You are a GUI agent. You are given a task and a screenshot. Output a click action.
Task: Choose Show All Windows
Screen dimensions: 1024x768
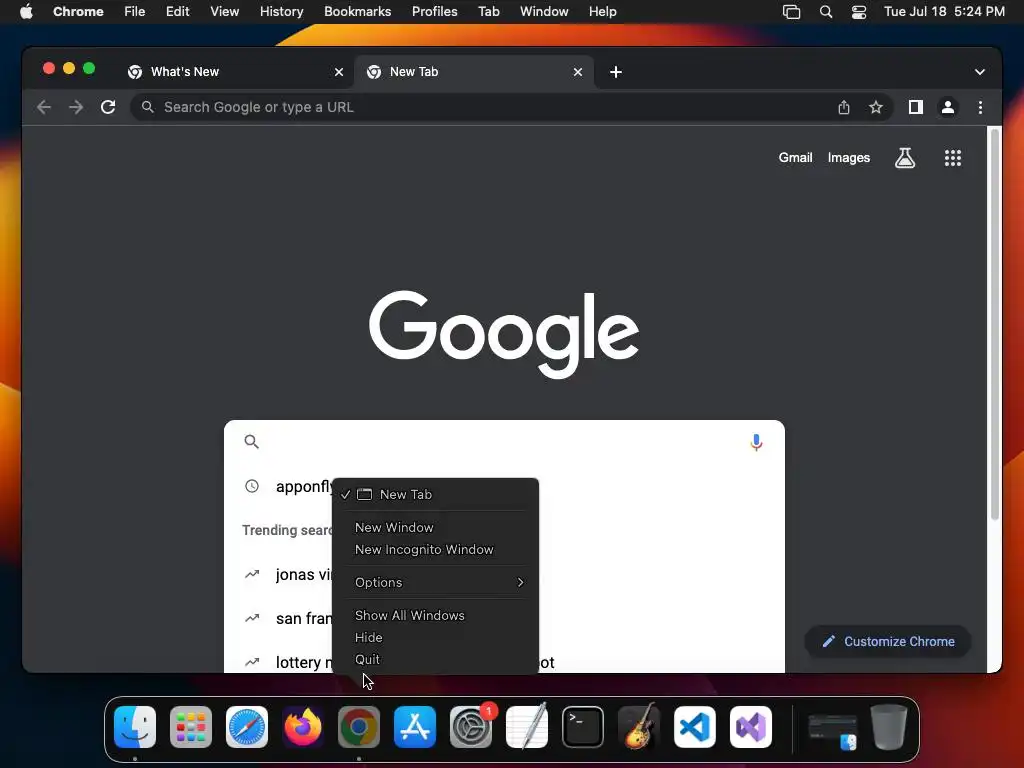click(436, 615)
